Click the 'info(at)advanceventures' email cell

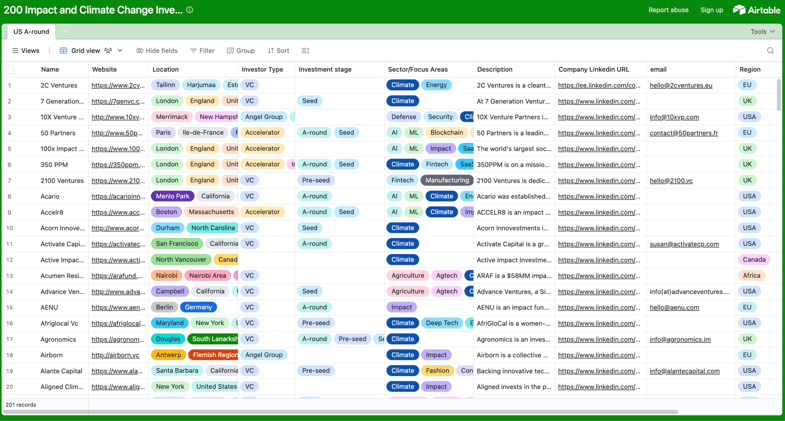click(689, 291)
